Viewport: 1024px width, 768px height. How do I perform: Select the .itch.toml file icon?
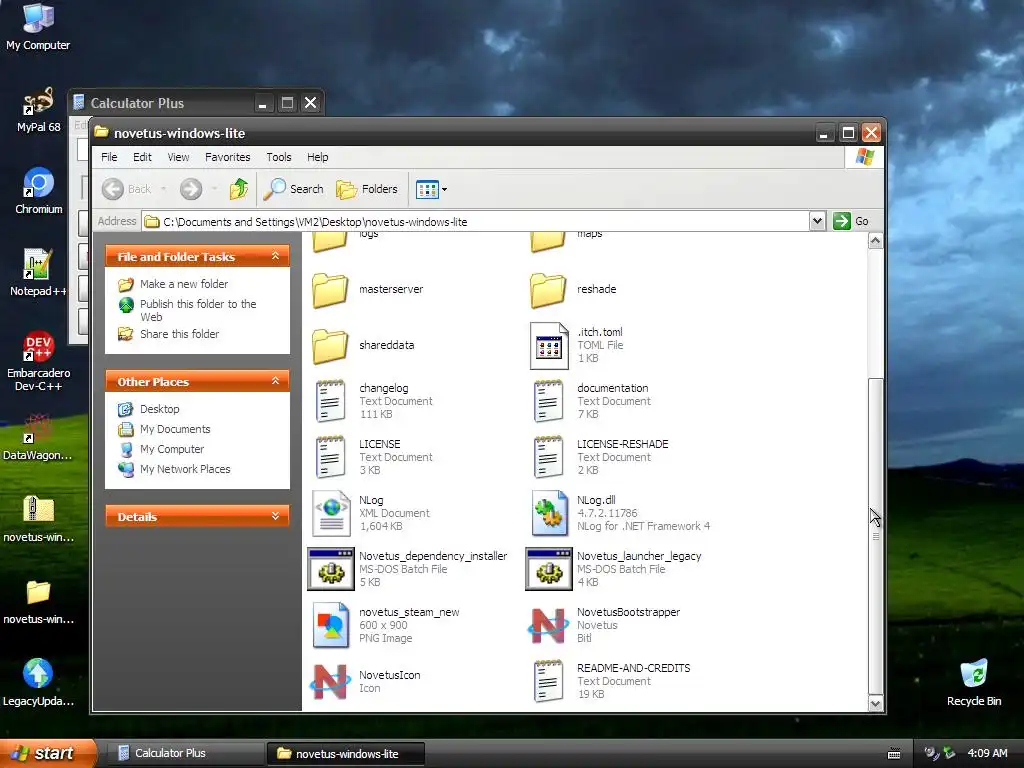click(549, 345)
